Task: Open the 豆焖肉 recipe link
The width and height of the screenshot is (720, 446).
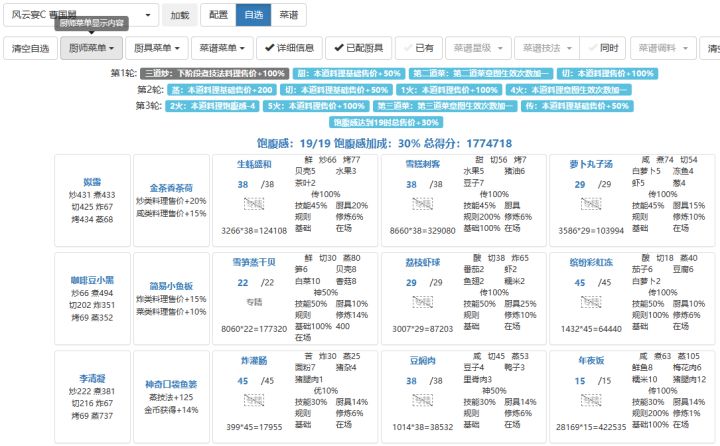Action: 422,361
